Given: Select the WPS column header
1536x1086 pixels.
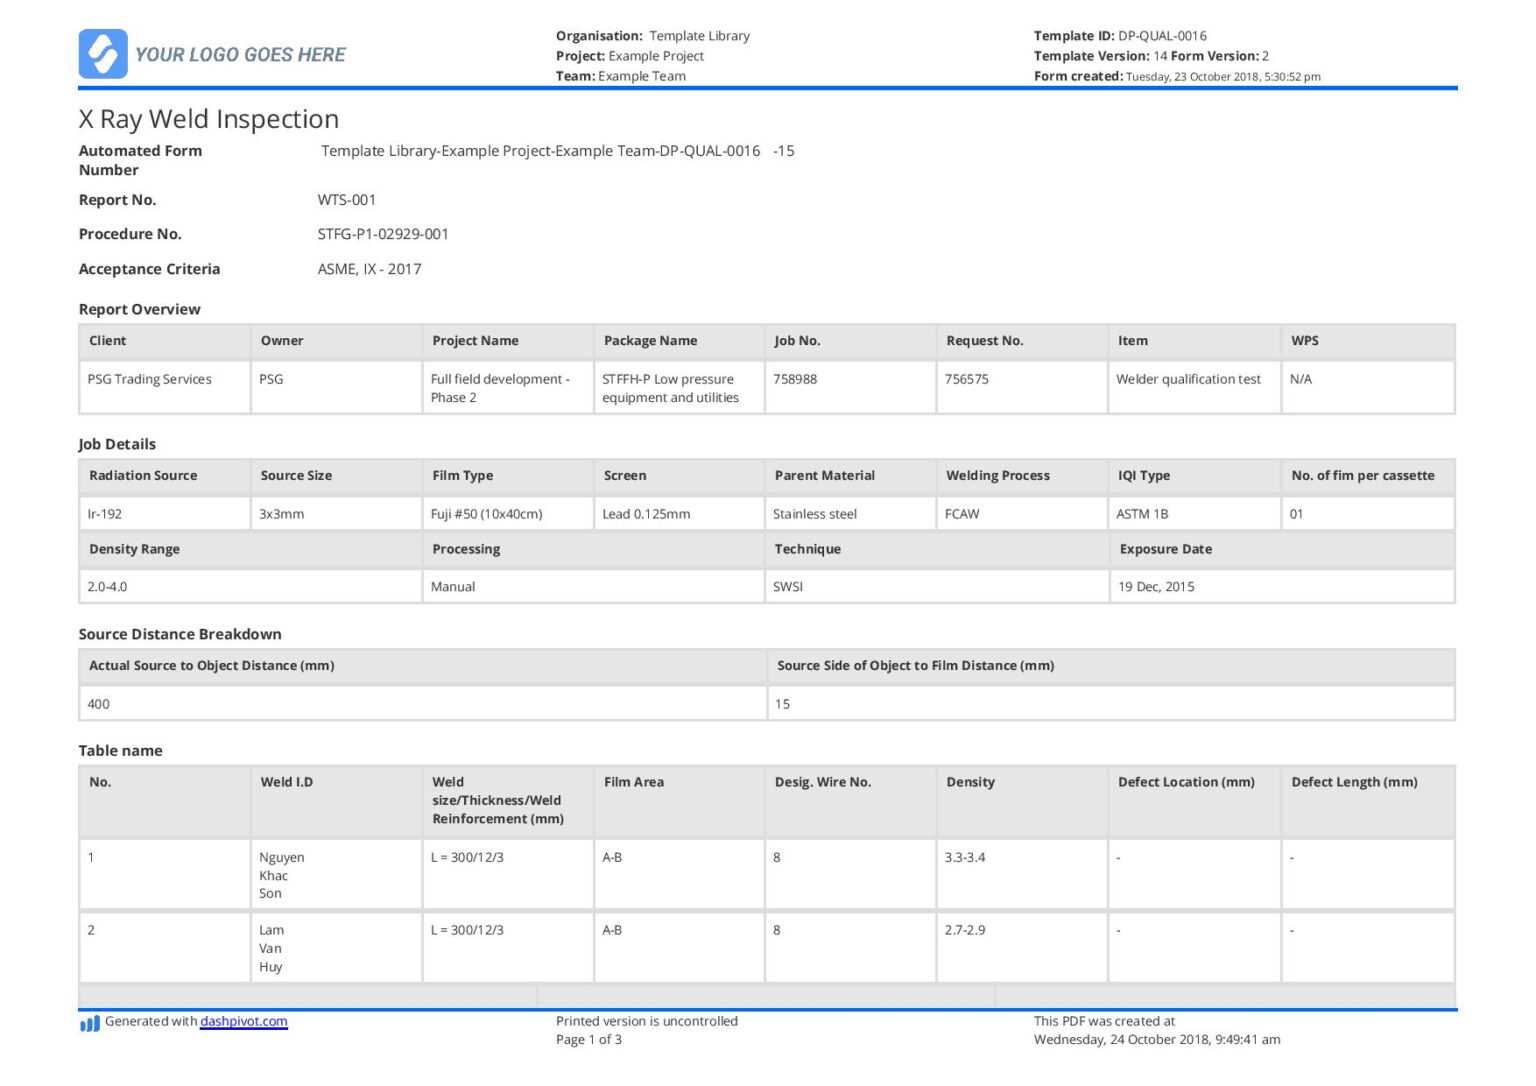Looking at the screenshot, I should pos(1305,340).
